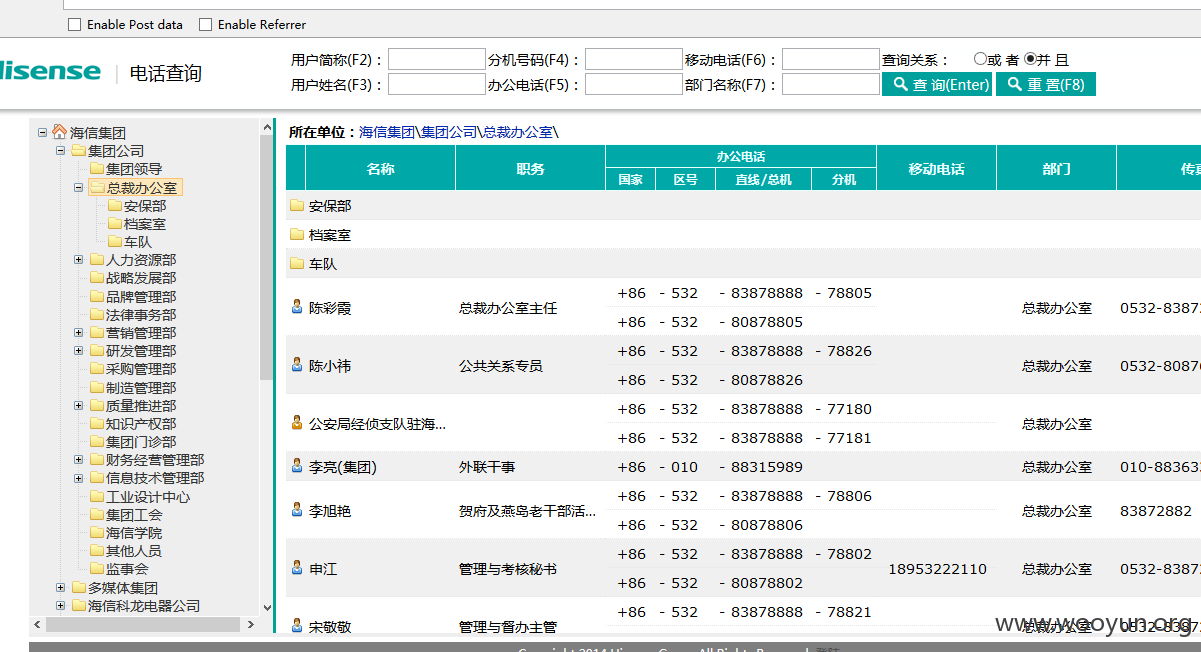The image size is (1201, 652).
Task: Focus the 用户姓名(F3) input field
Action: pyautogui.click(x=437, y=85)
